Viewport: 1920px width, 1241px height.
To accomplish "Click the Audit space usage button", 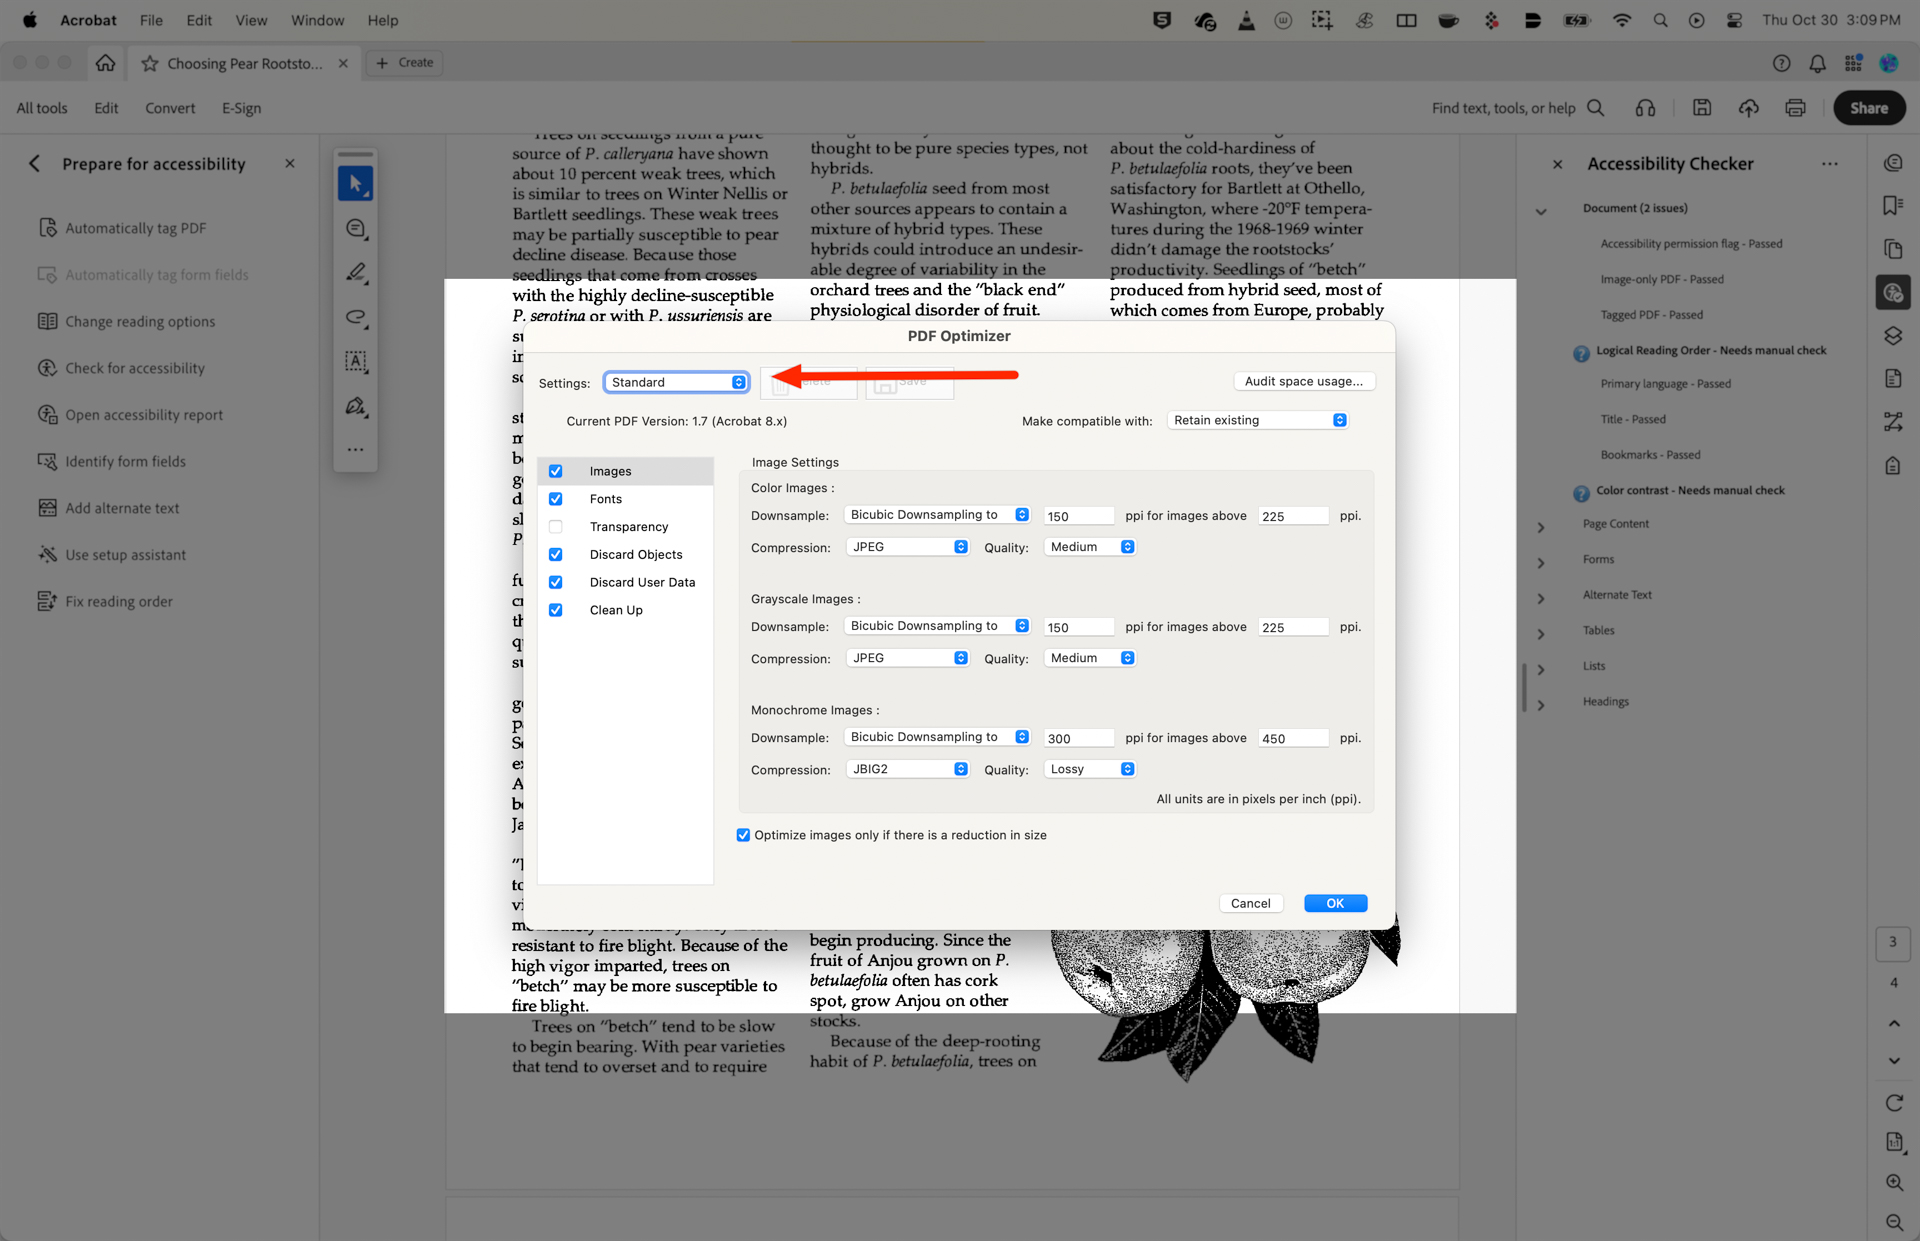I will [1304, 381].
